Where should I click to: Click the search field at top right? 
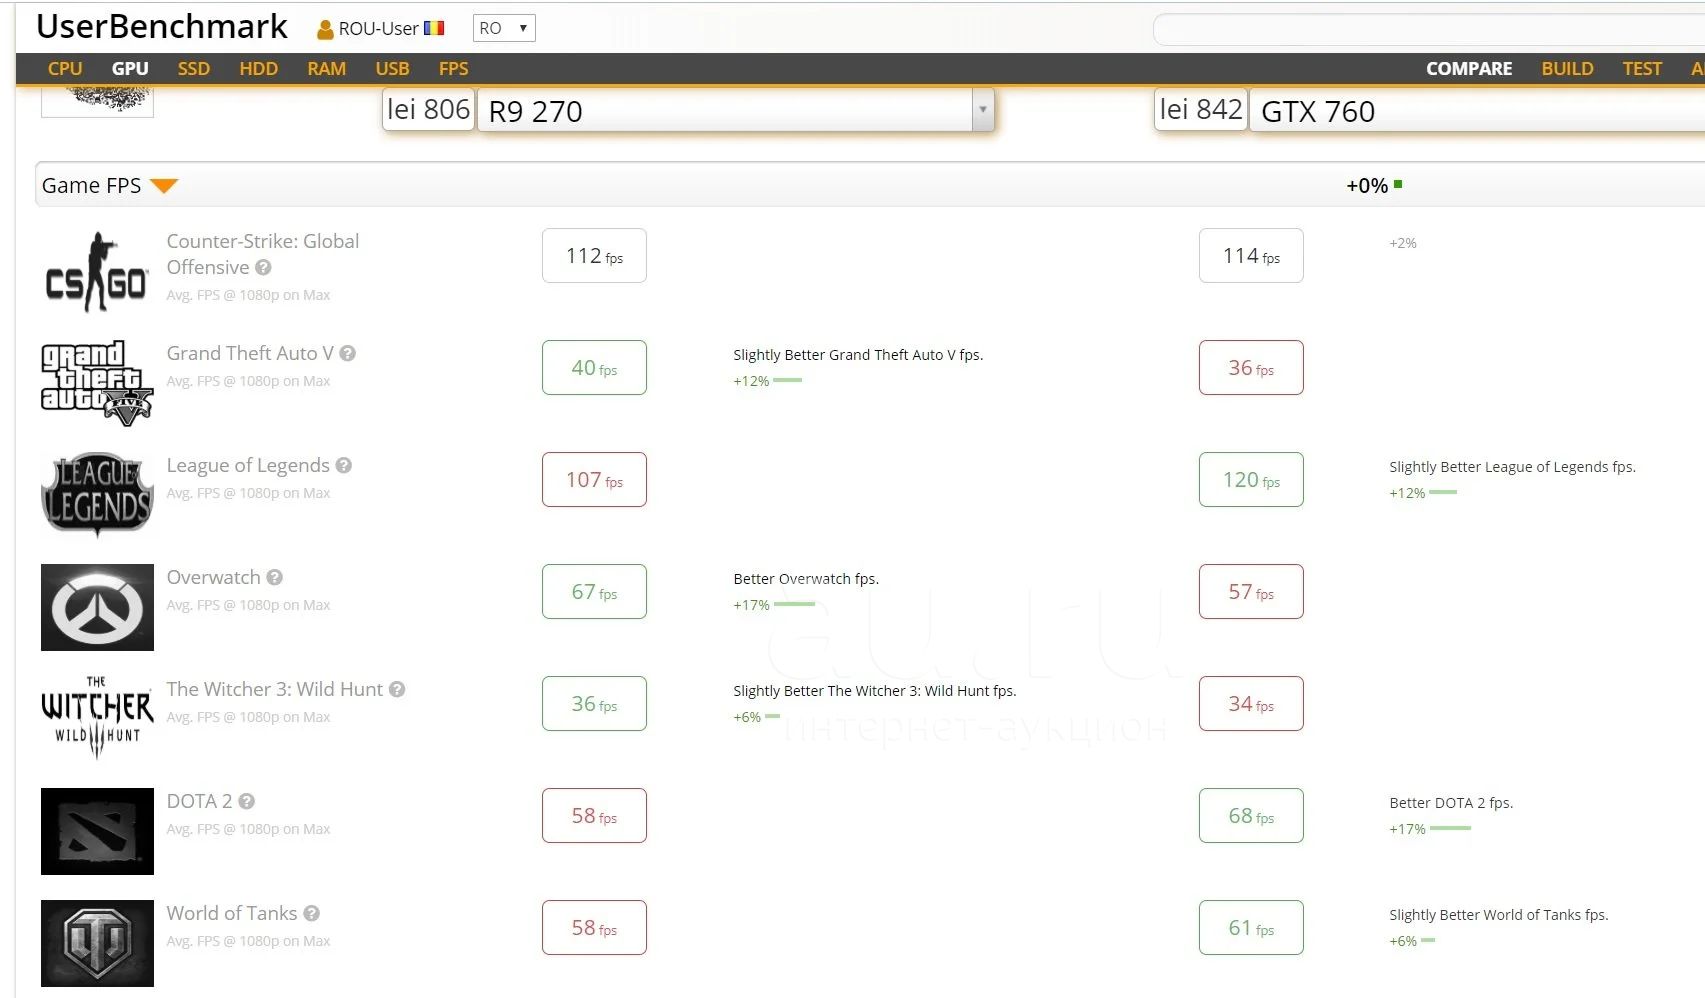point(1429,29)
